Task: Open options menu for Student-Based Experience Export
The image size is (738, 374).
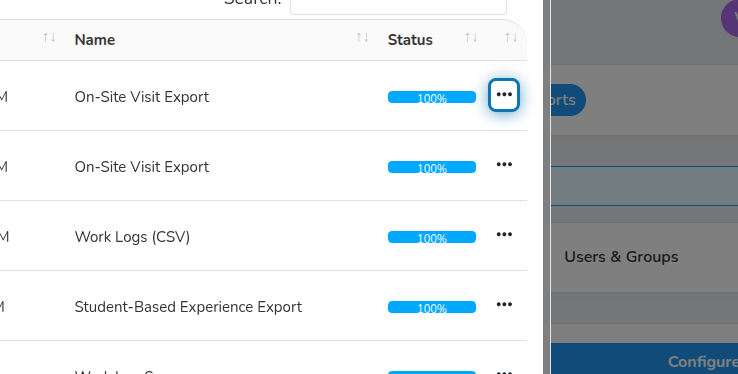Action: [x=504, y=305]
